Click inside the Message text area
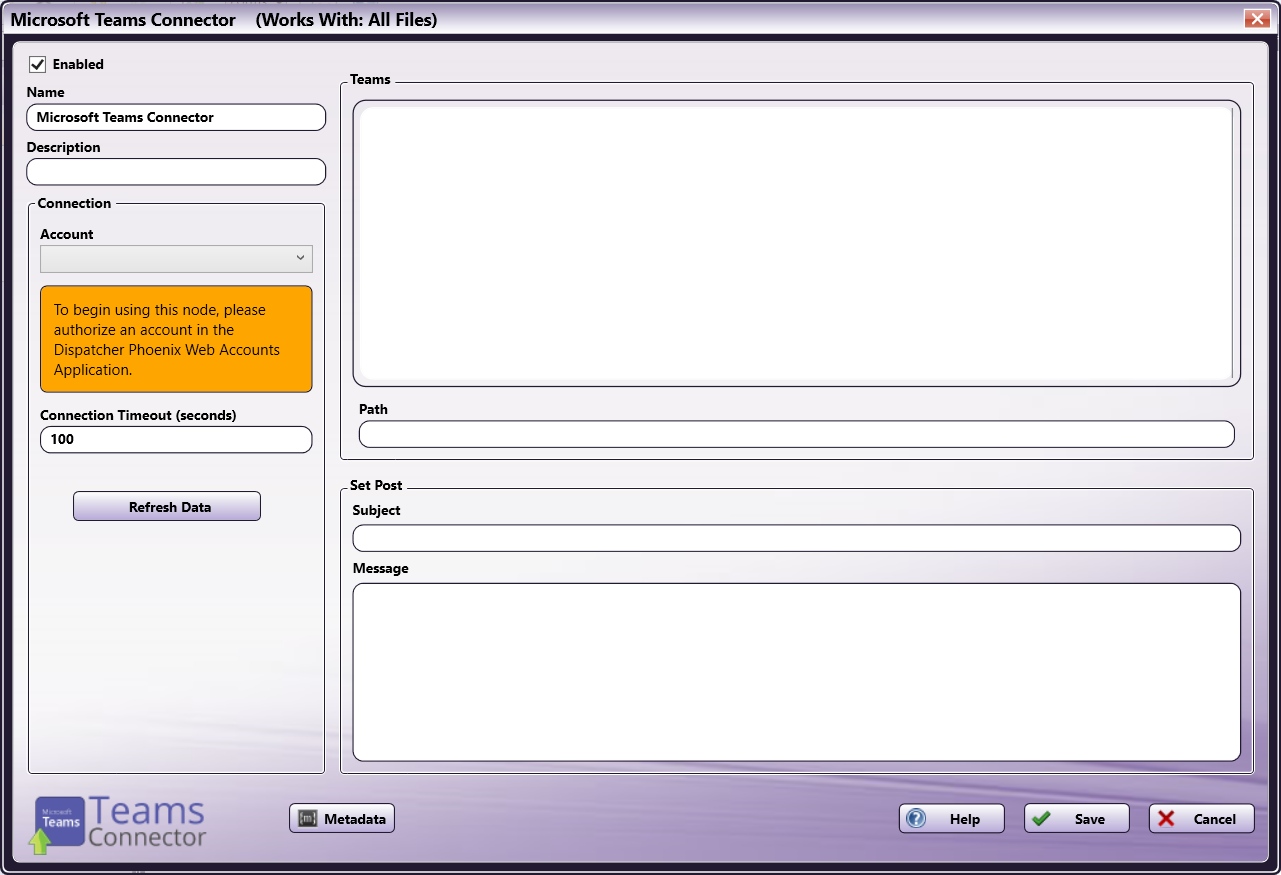Viewport: 1281px width, 875px height. (x=796, y=672)
